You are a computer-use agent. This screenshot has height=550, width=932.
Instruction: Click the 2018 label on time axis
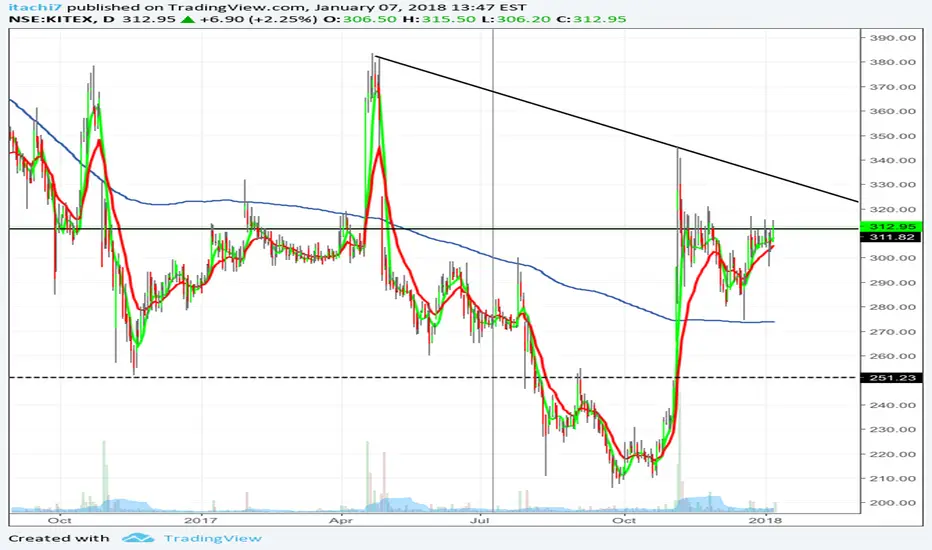point(765,520)
